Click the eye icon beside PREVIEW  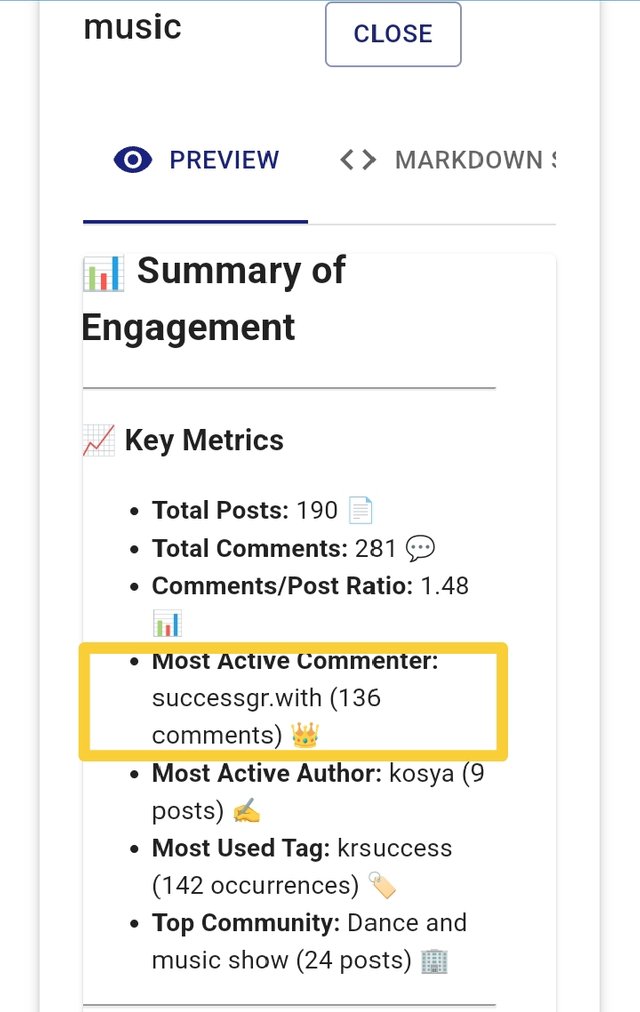(x=133, y=160)
